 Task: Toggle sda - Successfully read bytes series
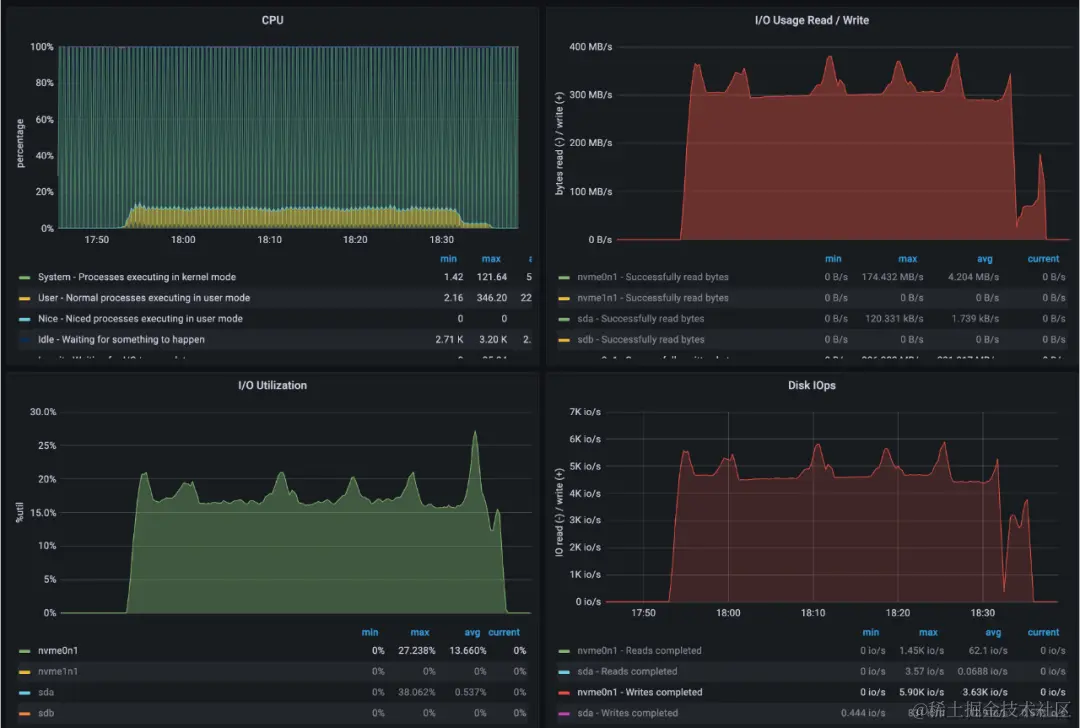click(x=641, y=319)
